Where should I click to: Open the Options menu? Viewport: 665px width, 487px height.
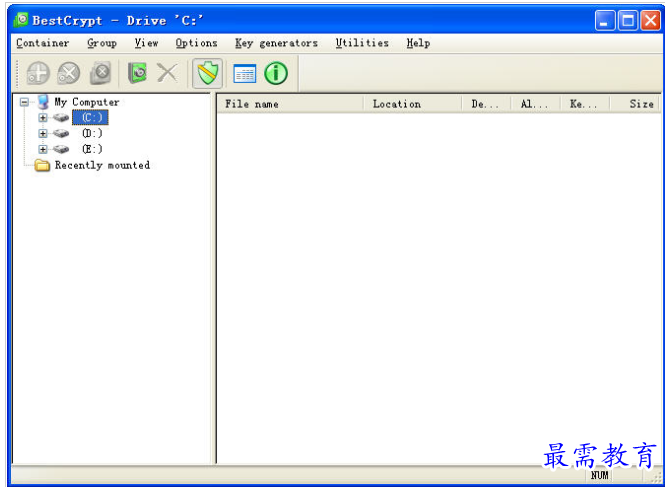point(196,43)
